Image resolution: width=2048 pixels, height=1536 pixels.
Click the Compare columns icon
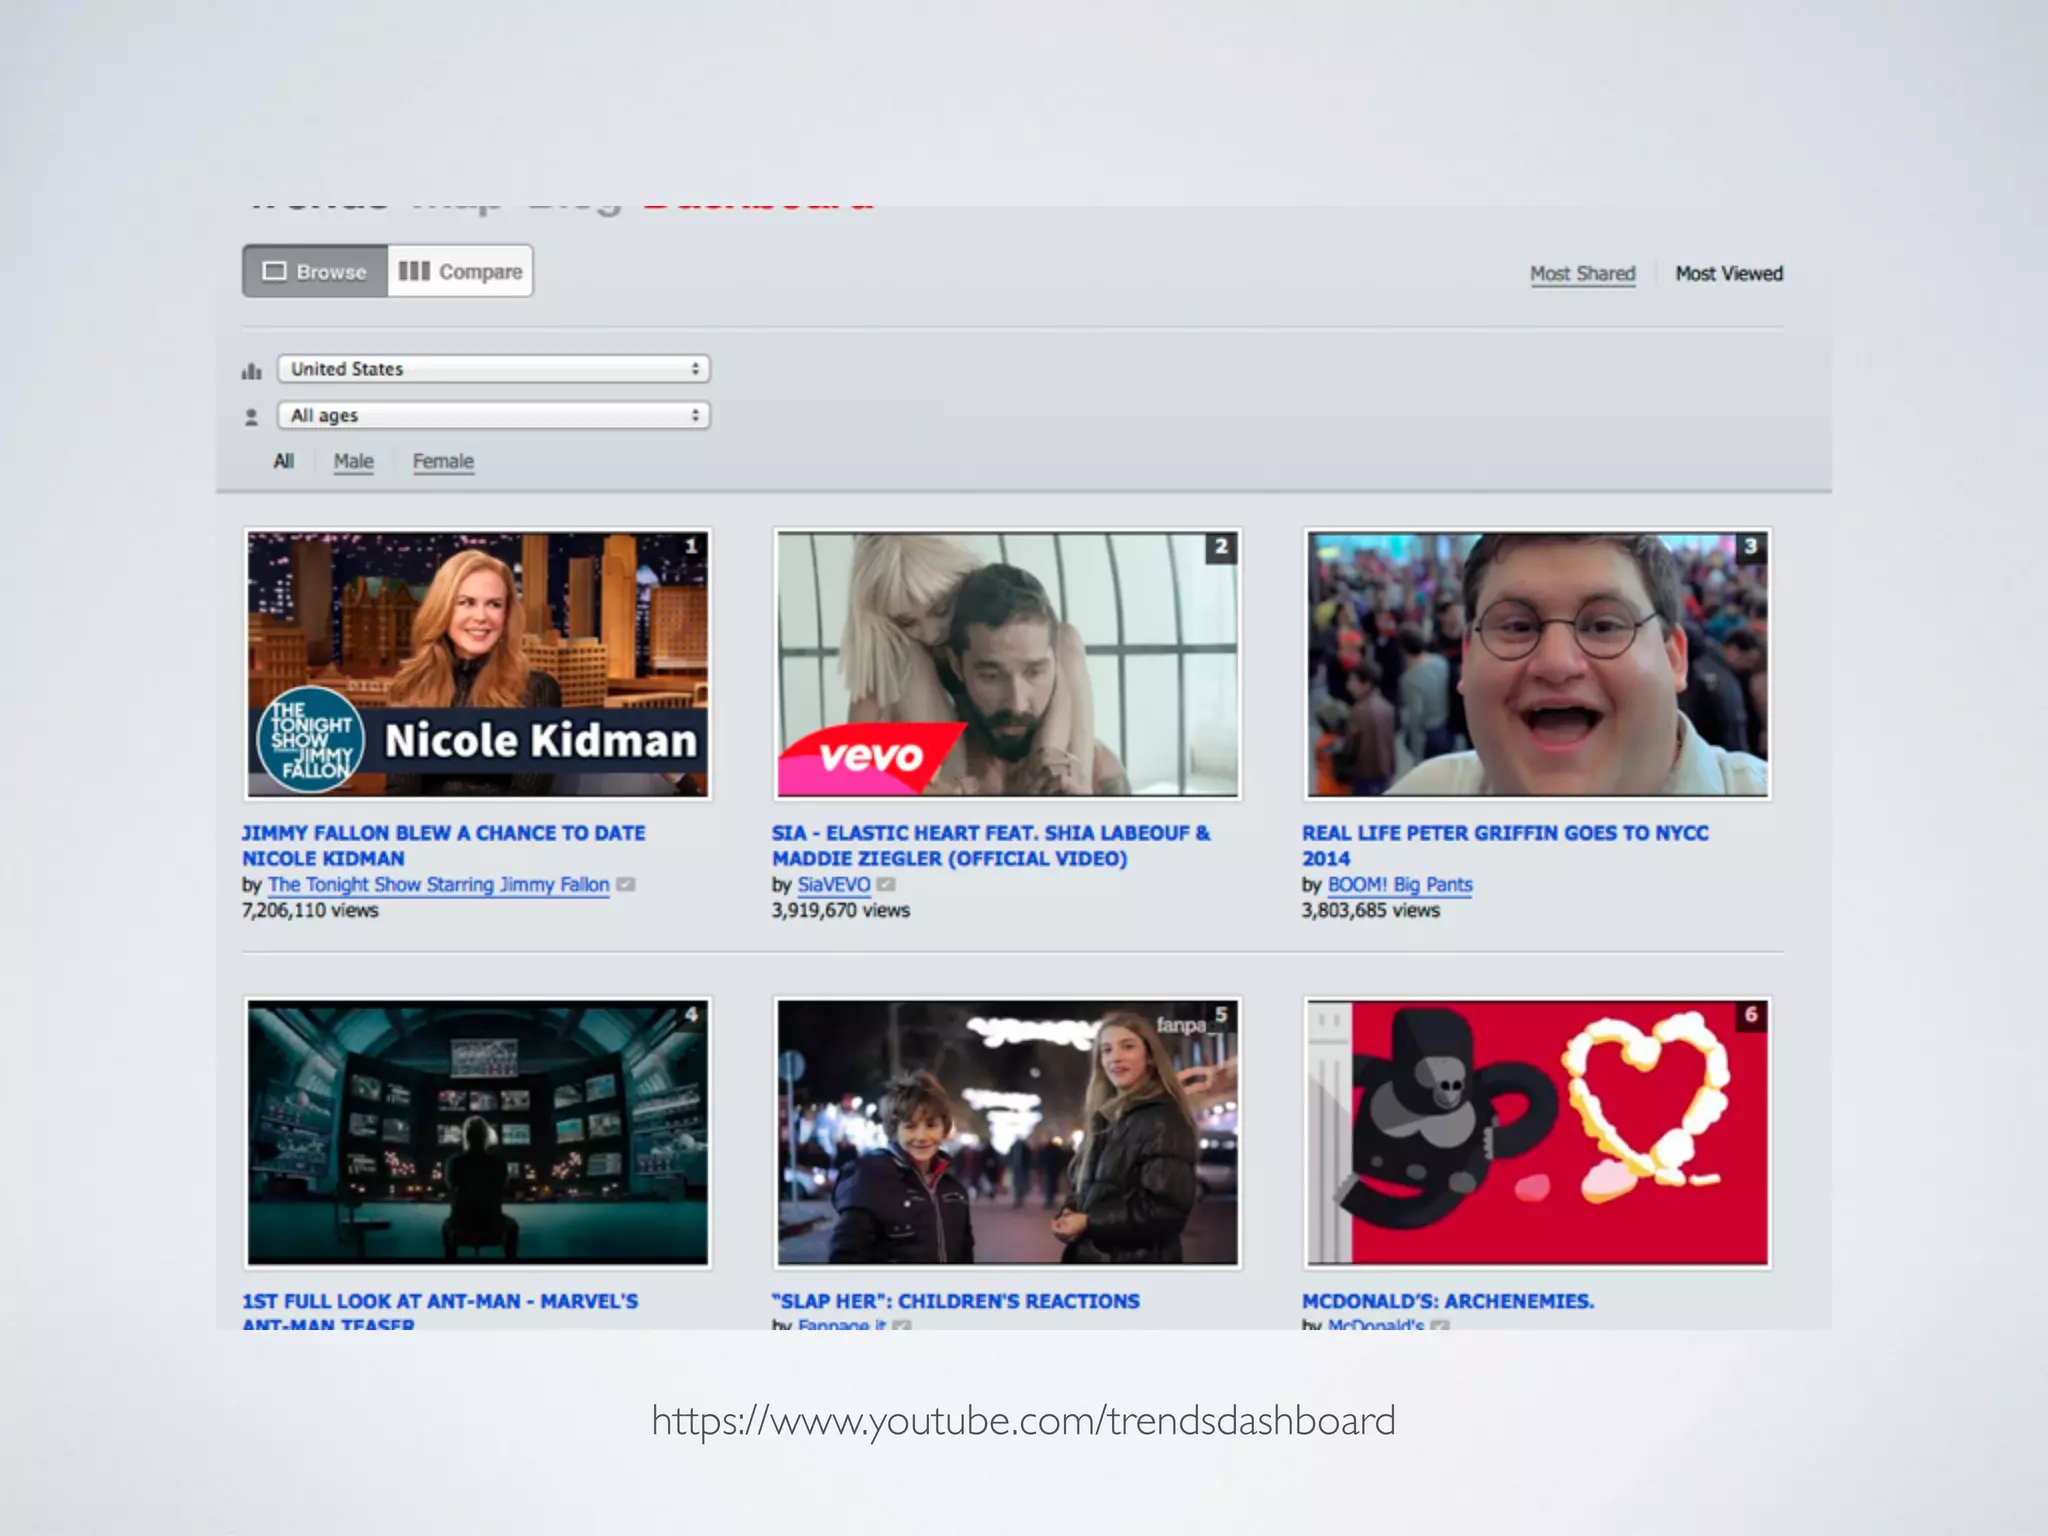click(414, 271)
